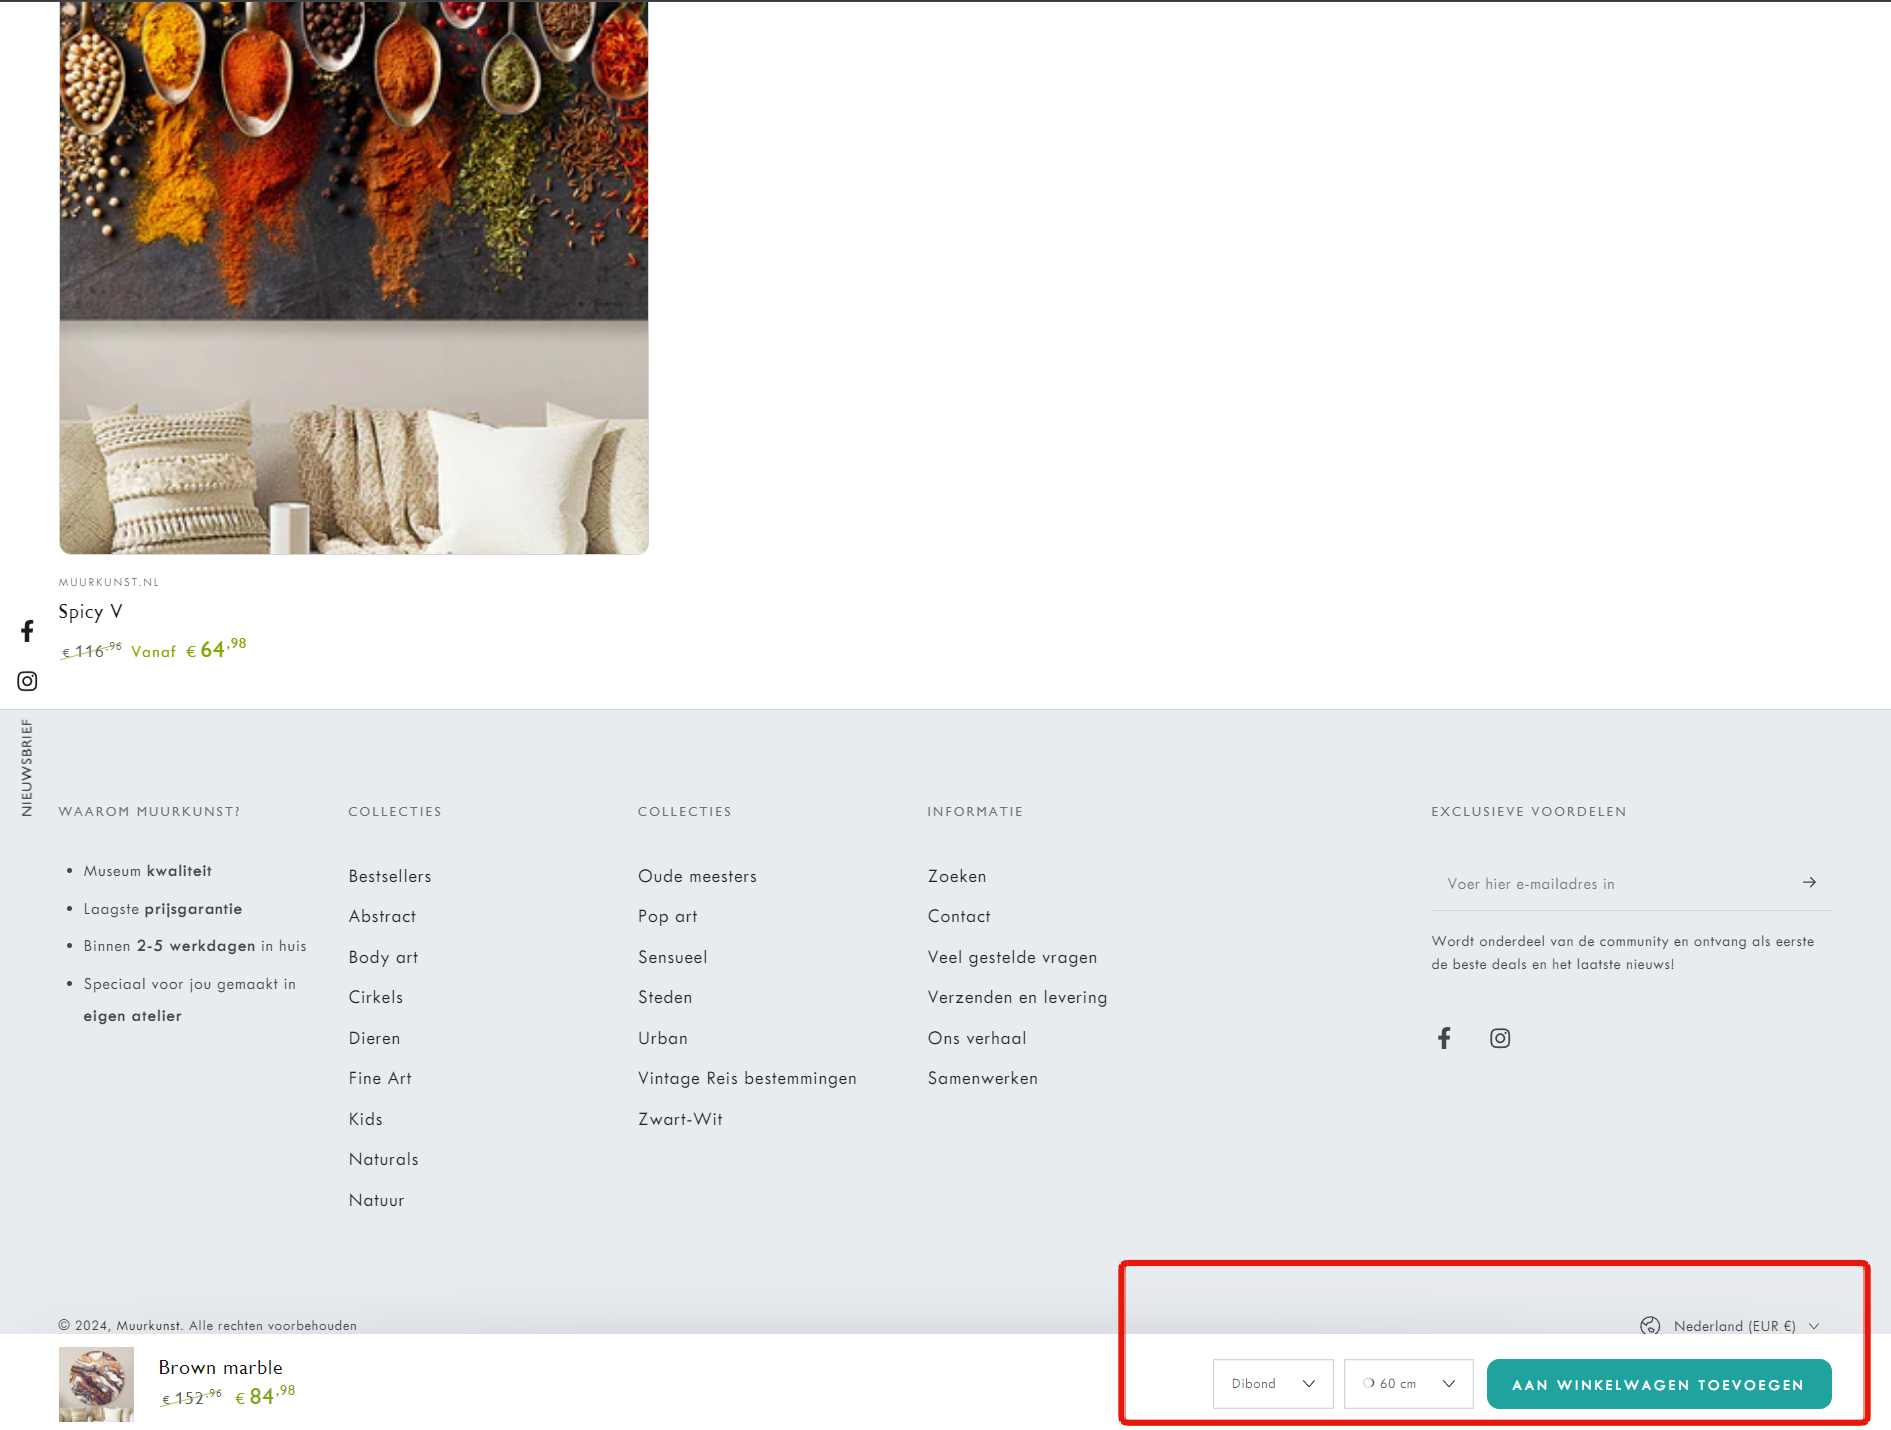Submit the newsletter email with arrow
Screen dimensions: 1891x1430
pos(1809,882)
